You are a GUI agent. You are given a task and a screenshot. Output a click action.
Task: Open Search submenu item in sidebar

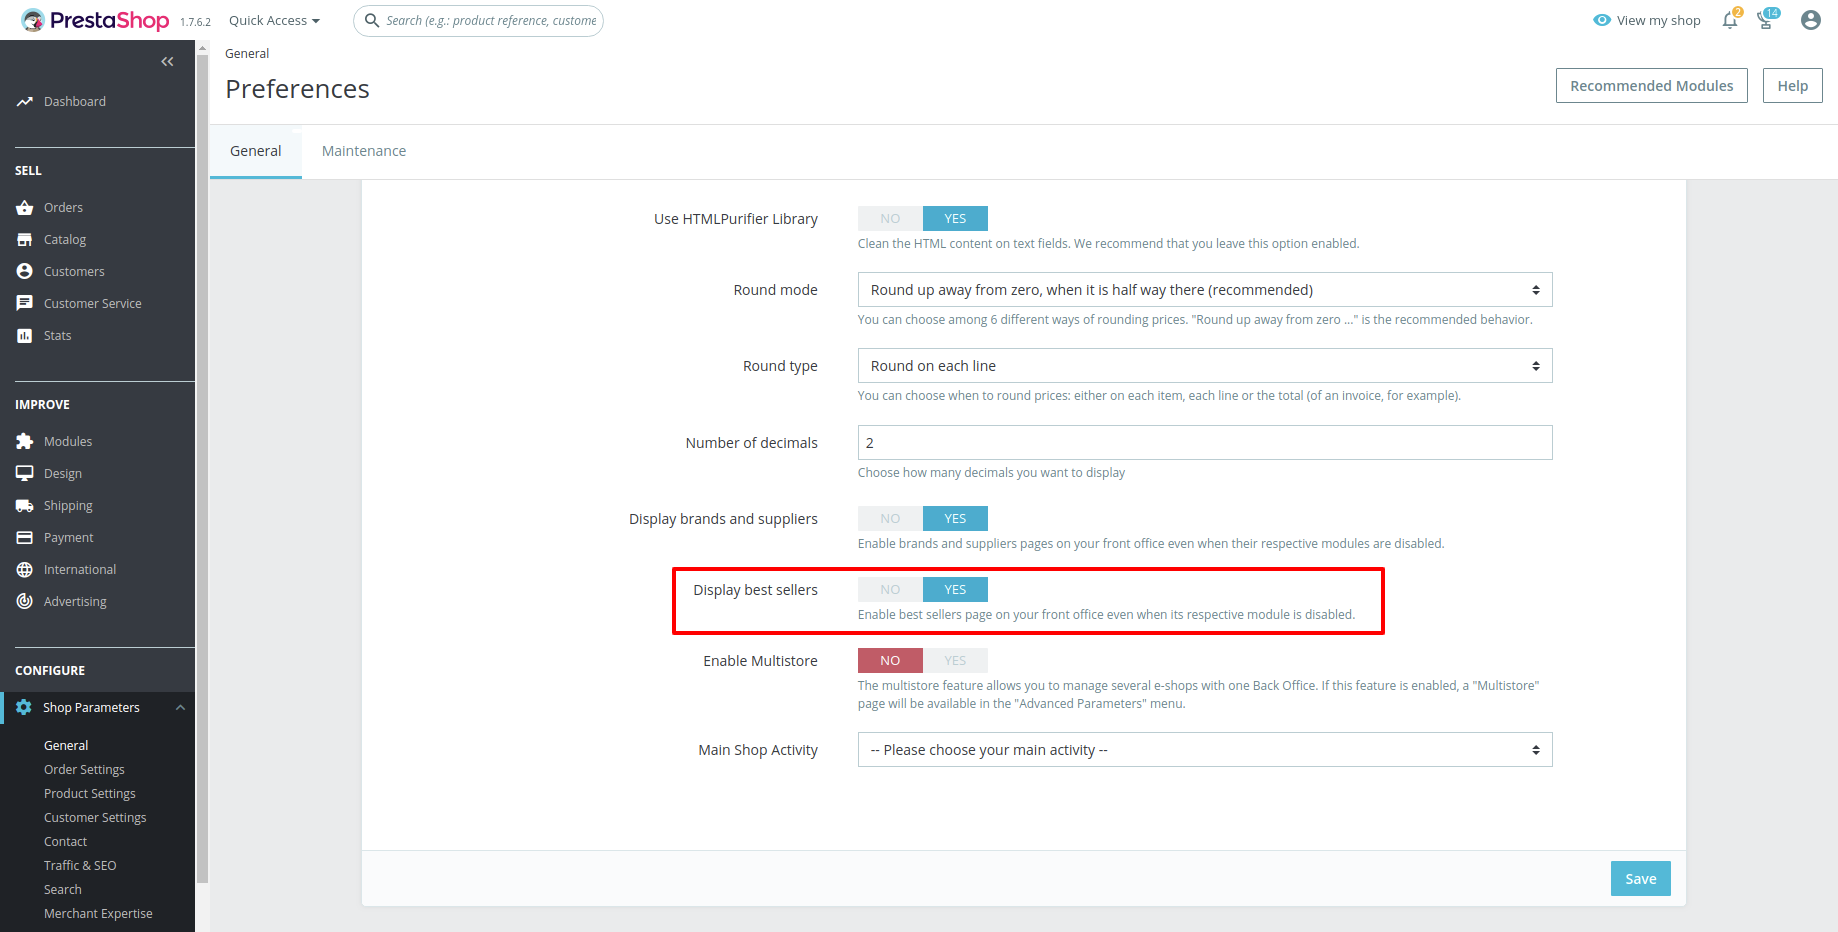point(63,890)
